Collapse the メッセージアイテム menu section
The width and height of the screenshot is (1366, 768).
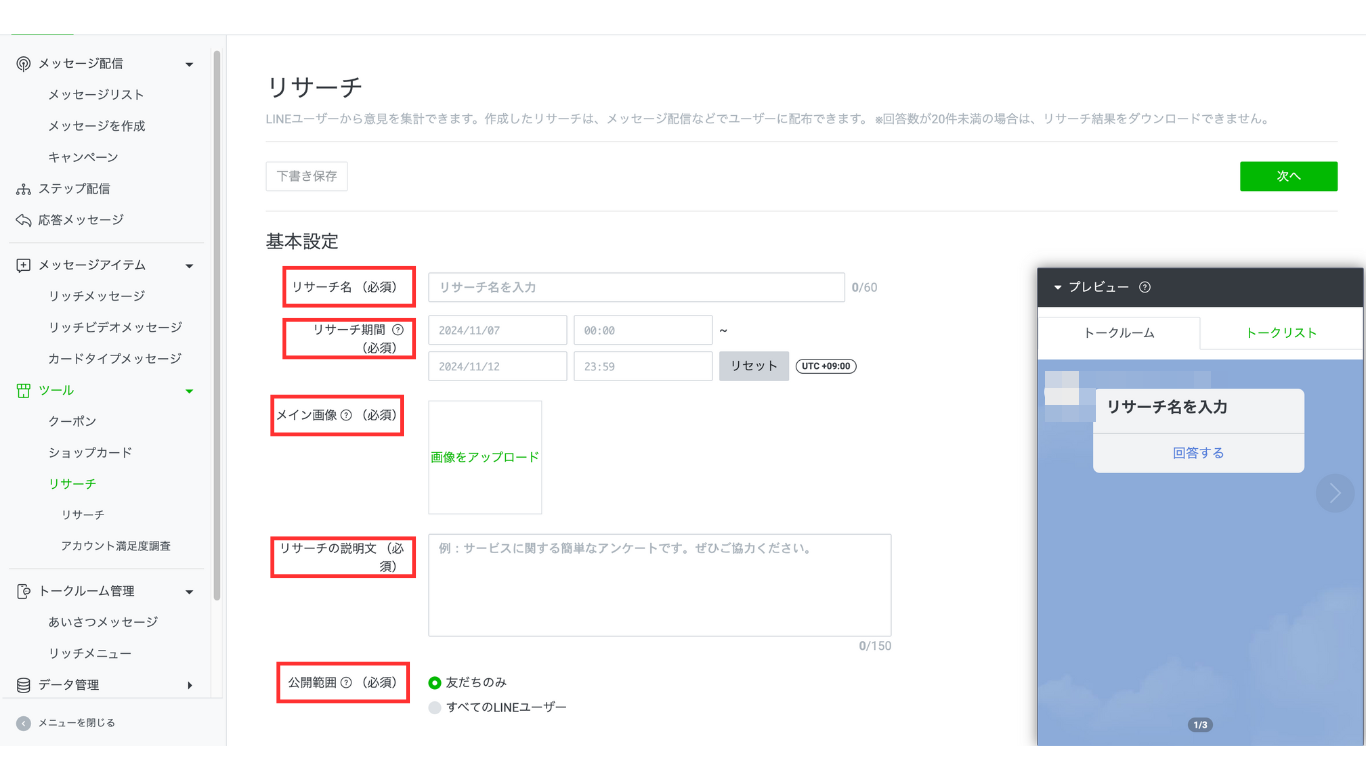pos(190,266)
